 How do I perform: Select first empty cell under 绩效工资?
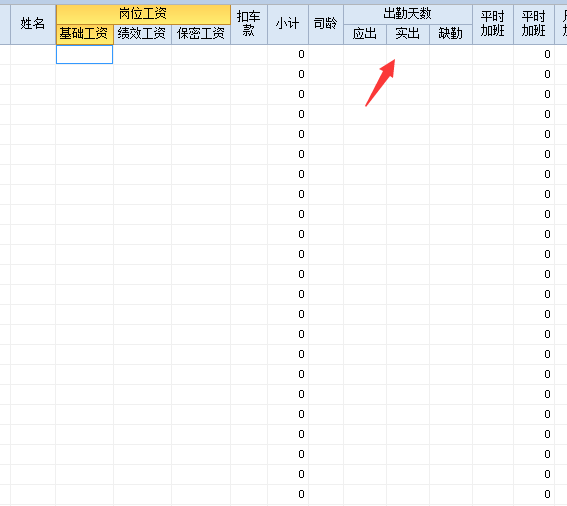tap(142, 55)
